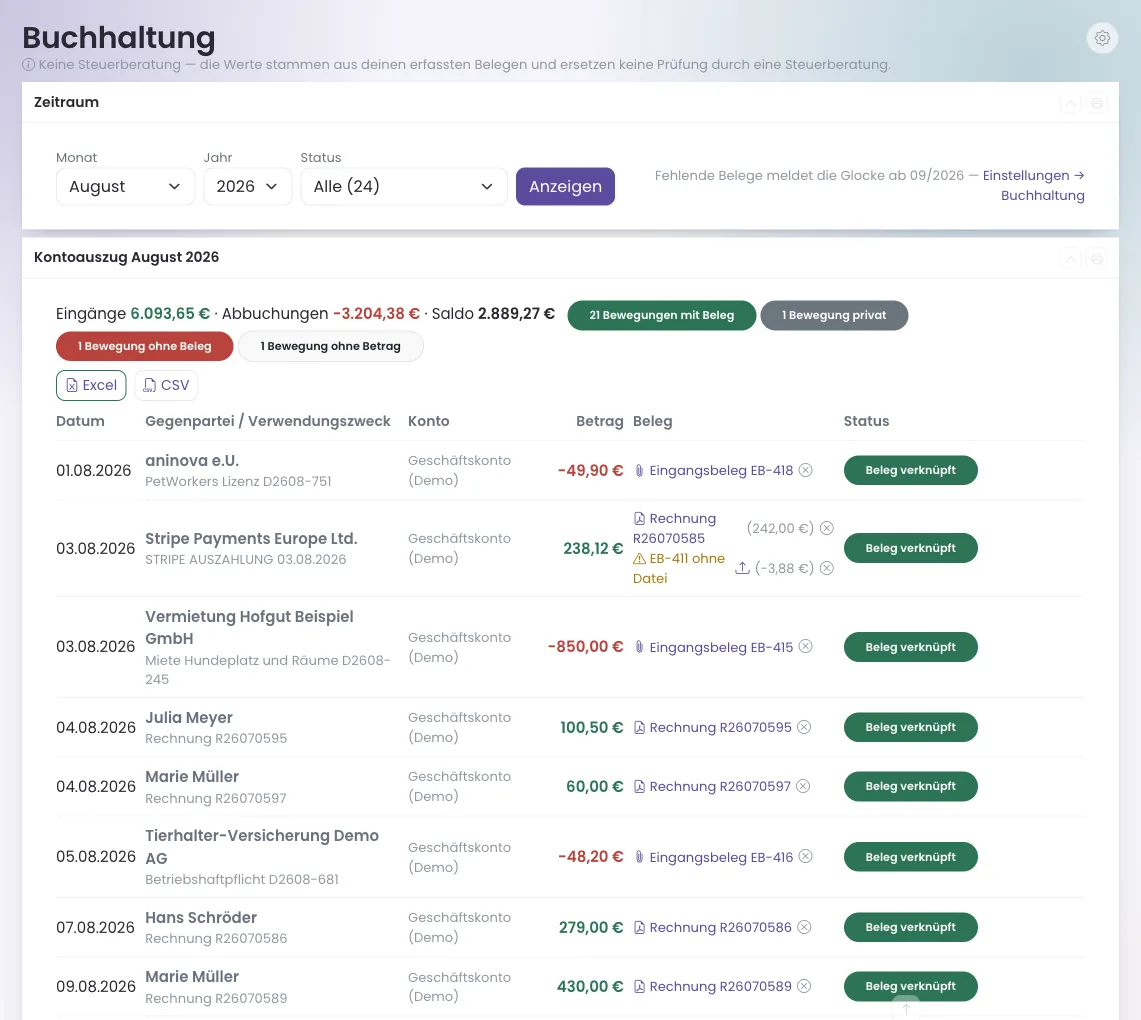The width and height of the screenshot is (1141, 1020).
Task: Print the Zeitraum panel
Action: [x=1097, y=103]
